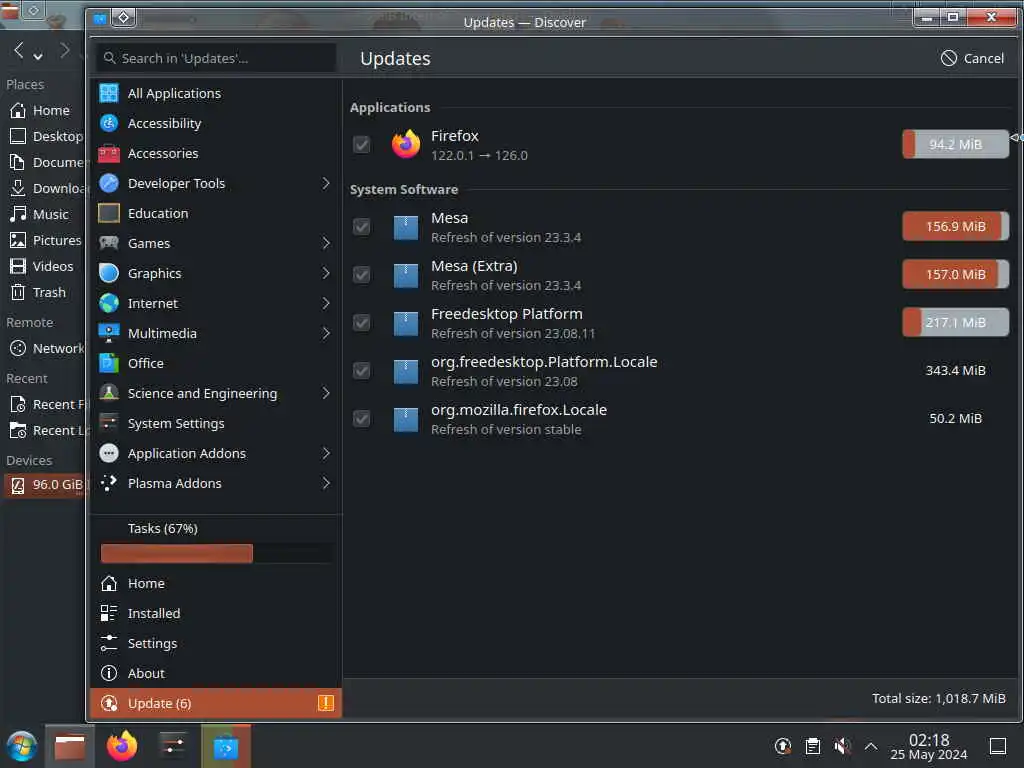
Task: Click the Games controller icon
Action: (x=109, y=244)
